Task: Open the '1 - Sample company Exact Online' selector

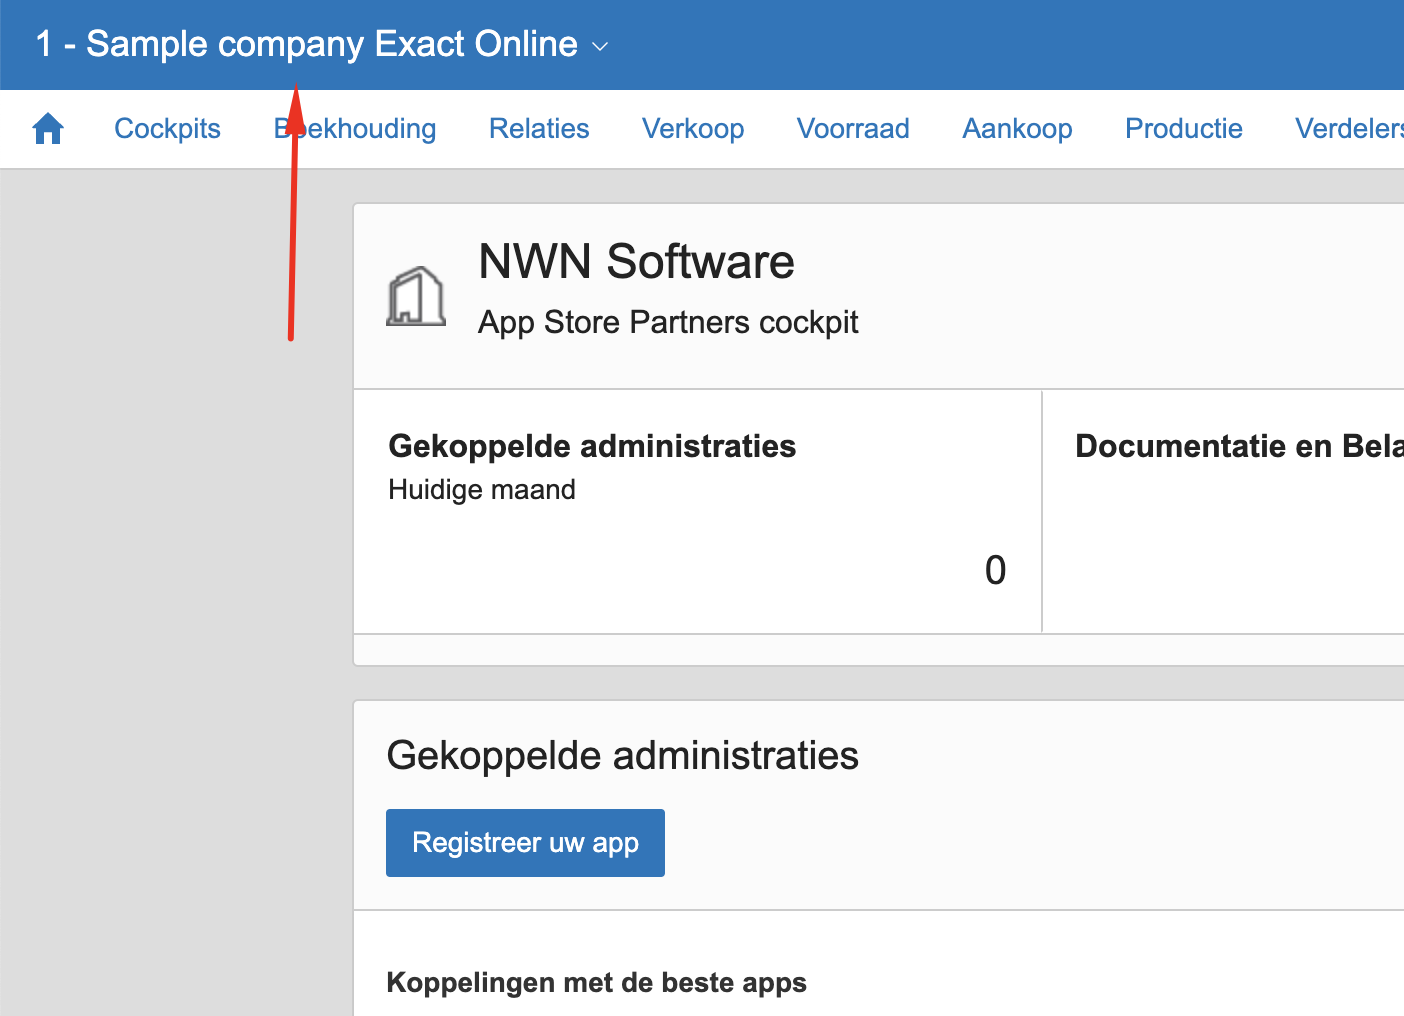Action: click(x=306, y=44)
